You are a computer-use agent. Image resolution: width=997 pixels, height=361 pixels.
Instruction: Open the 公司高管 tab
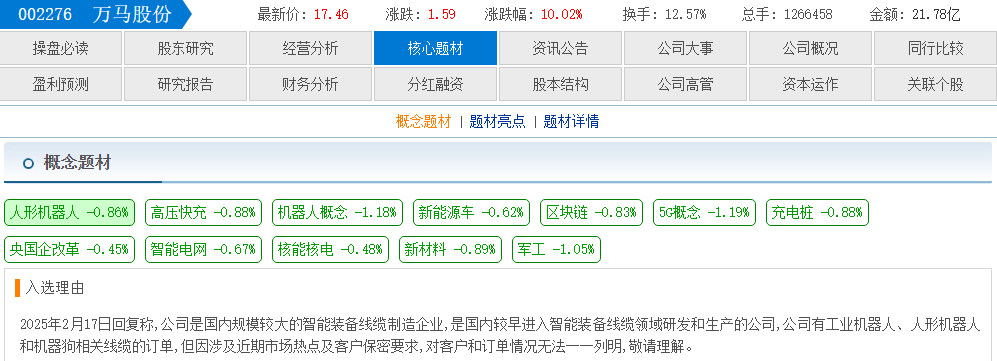[685, 84]
